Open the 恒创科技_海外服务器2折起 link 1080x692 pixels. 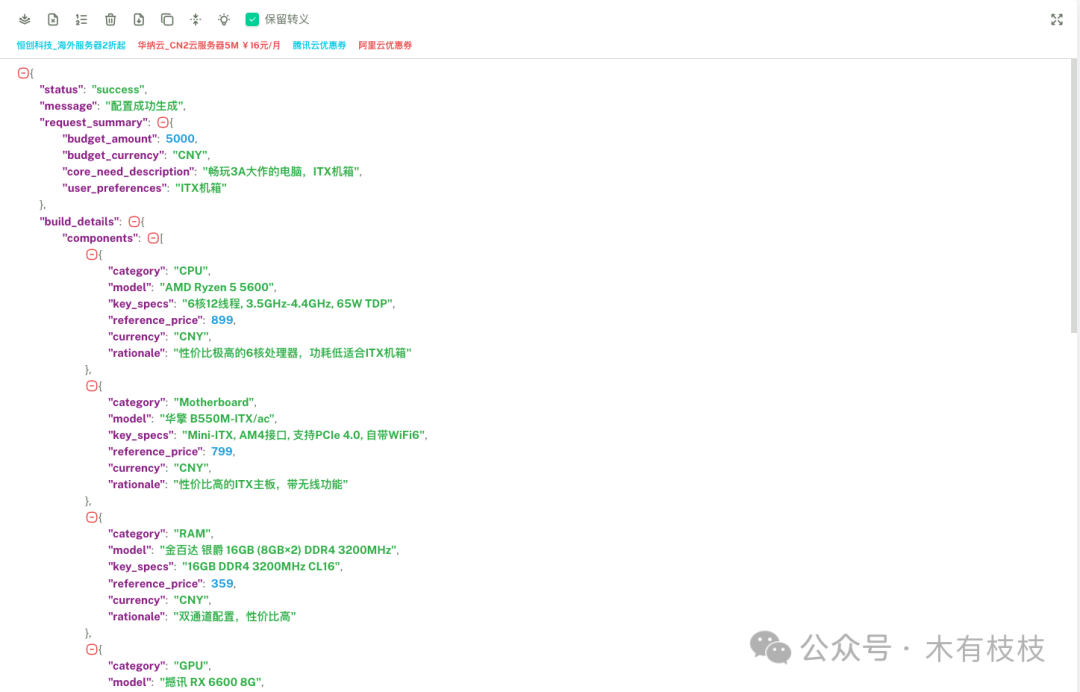pos(71,45)
